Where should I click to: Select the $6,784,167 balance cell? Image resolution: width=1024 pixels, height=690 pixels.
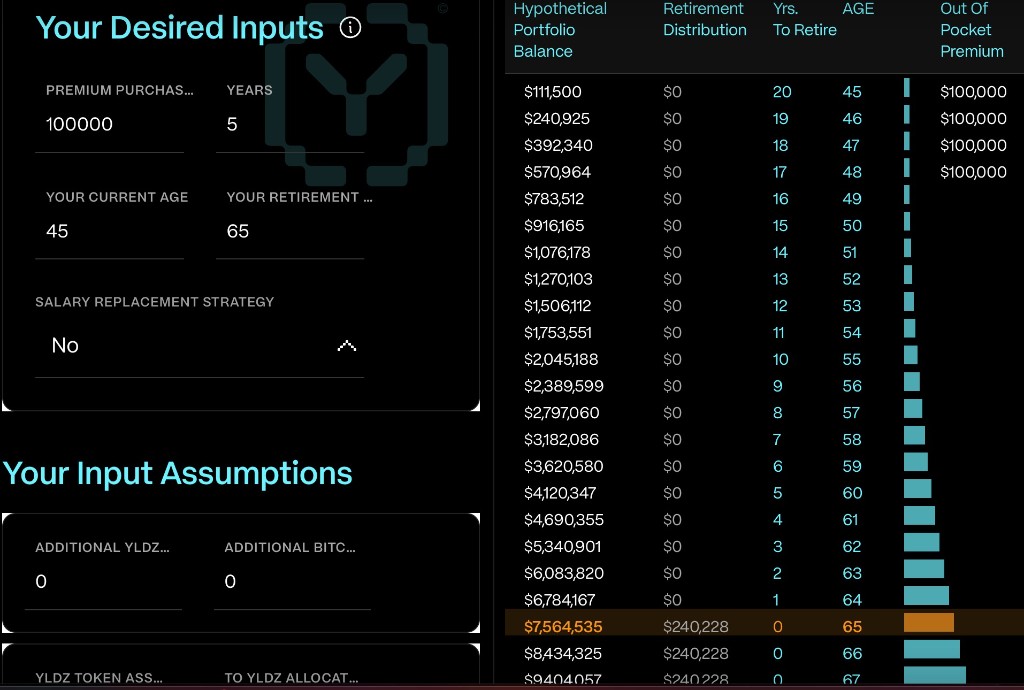(x=560, y=601)
